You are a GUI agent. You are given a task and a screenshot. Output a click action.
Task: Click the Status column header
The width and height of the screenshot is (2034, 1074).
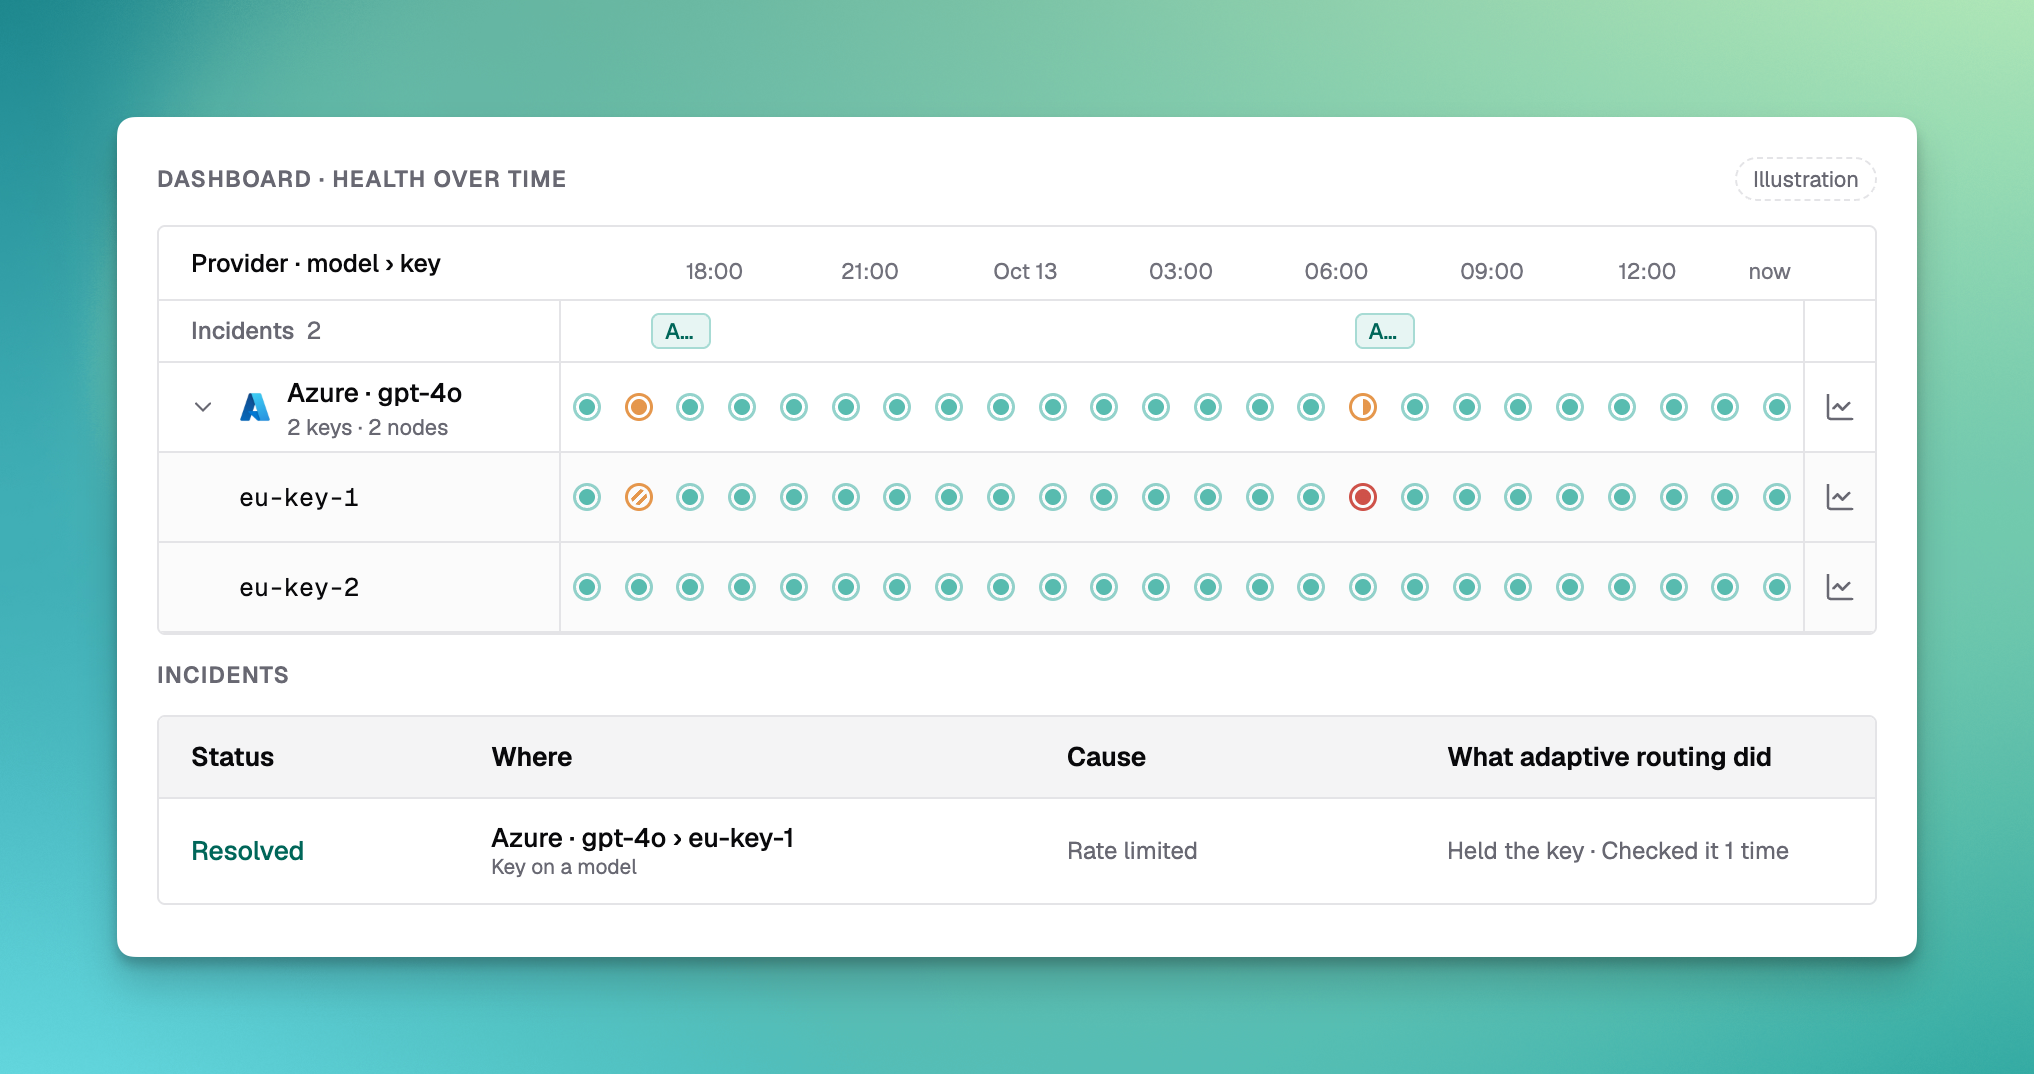[233, 757]
